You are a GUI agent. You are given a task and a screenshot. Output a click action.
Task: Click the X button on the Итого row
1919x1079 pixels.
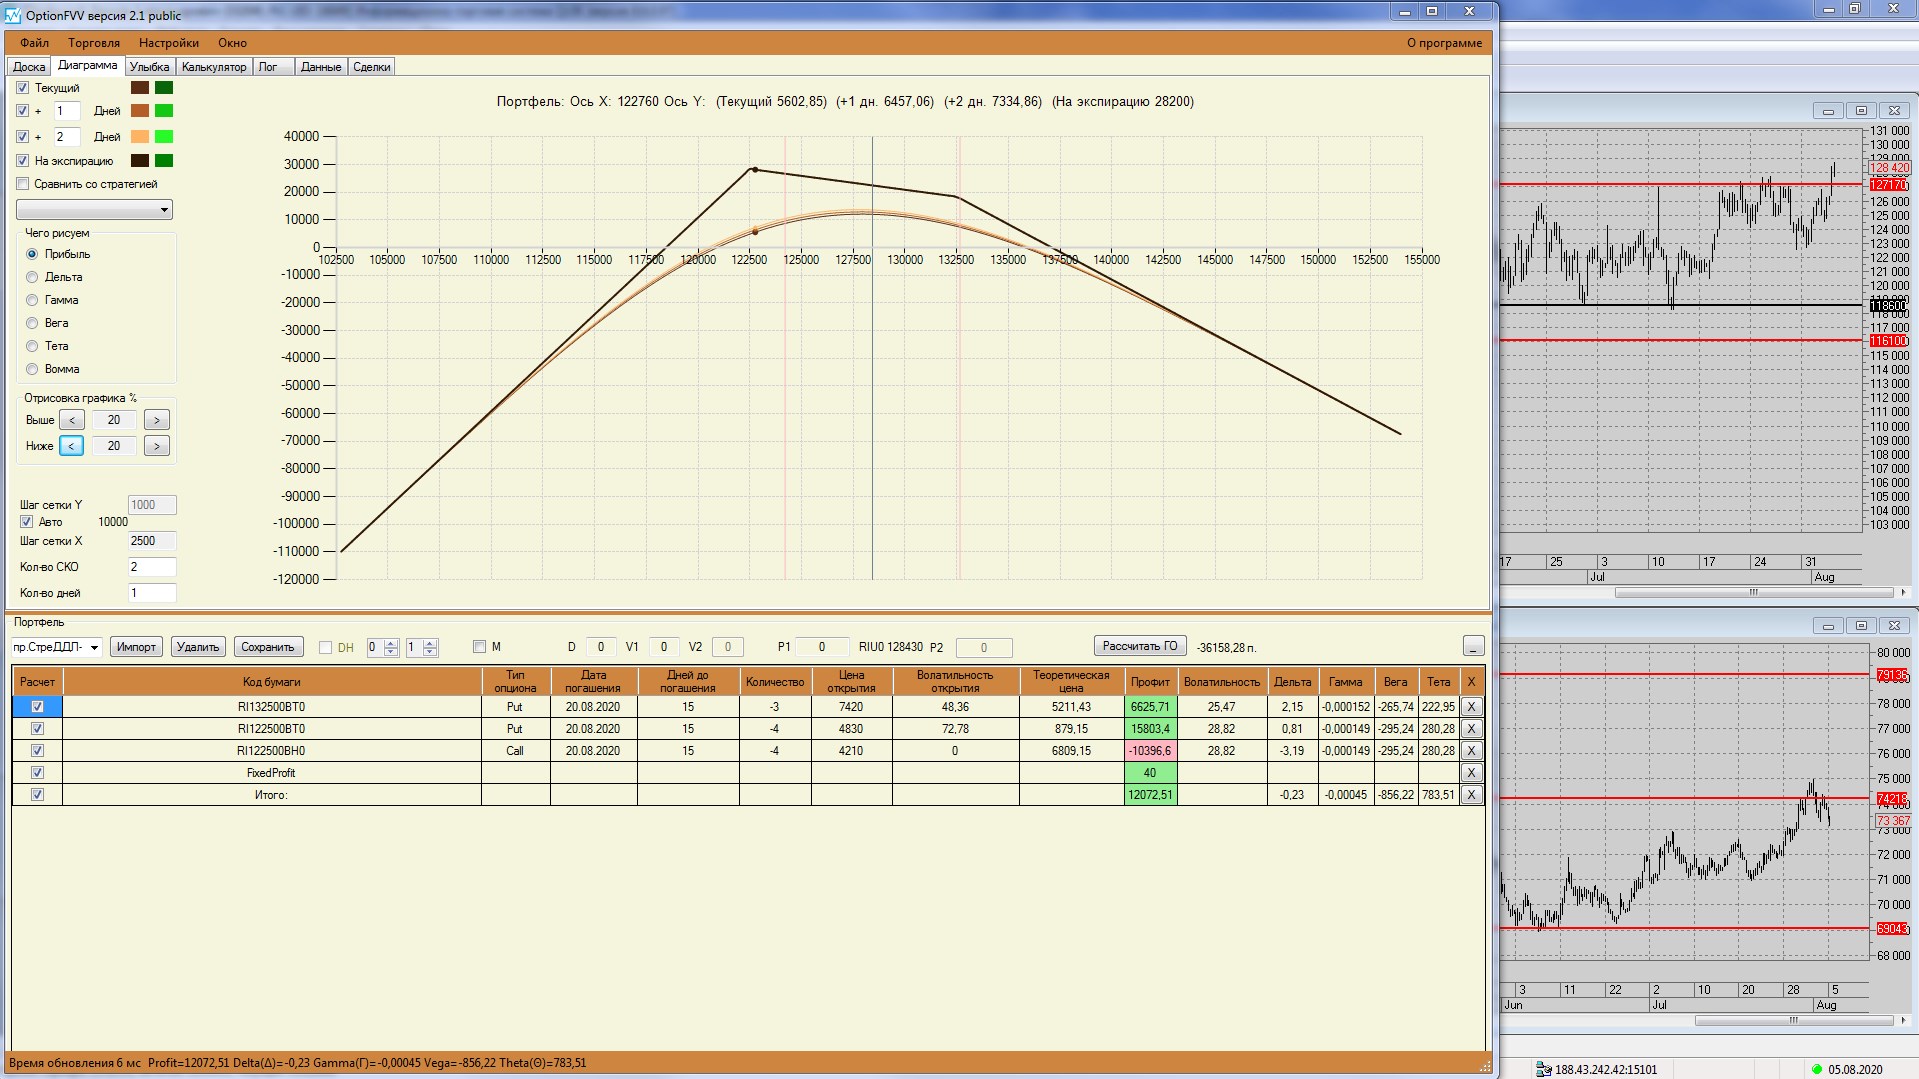[1471, 794]
